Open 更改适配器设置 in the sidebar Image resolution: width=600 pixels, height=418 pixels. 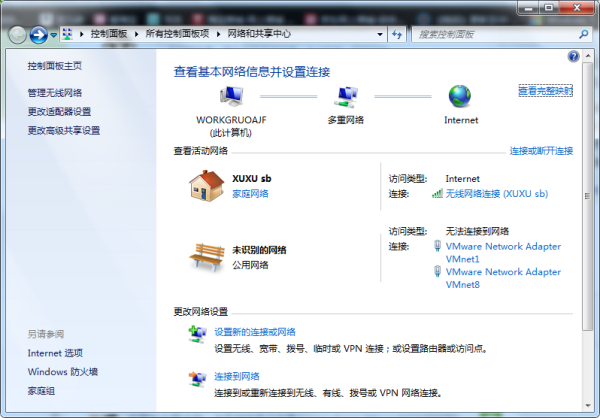(59, 112)
